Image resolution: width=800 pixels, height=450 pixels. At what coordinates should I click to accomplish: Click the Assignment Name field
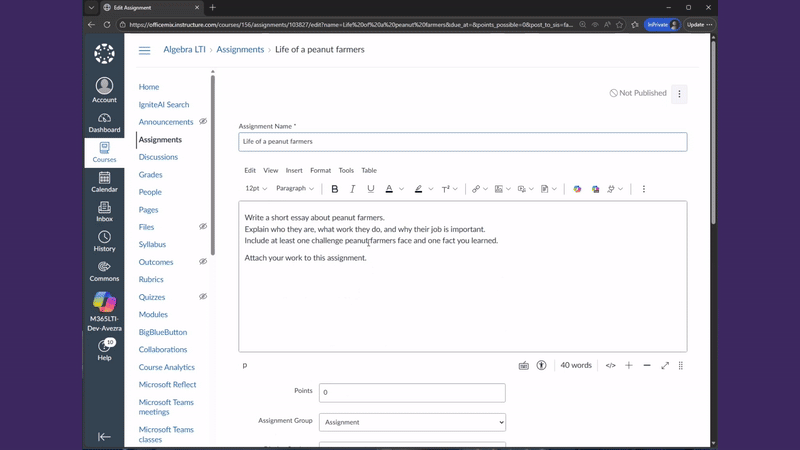[463, 142]
